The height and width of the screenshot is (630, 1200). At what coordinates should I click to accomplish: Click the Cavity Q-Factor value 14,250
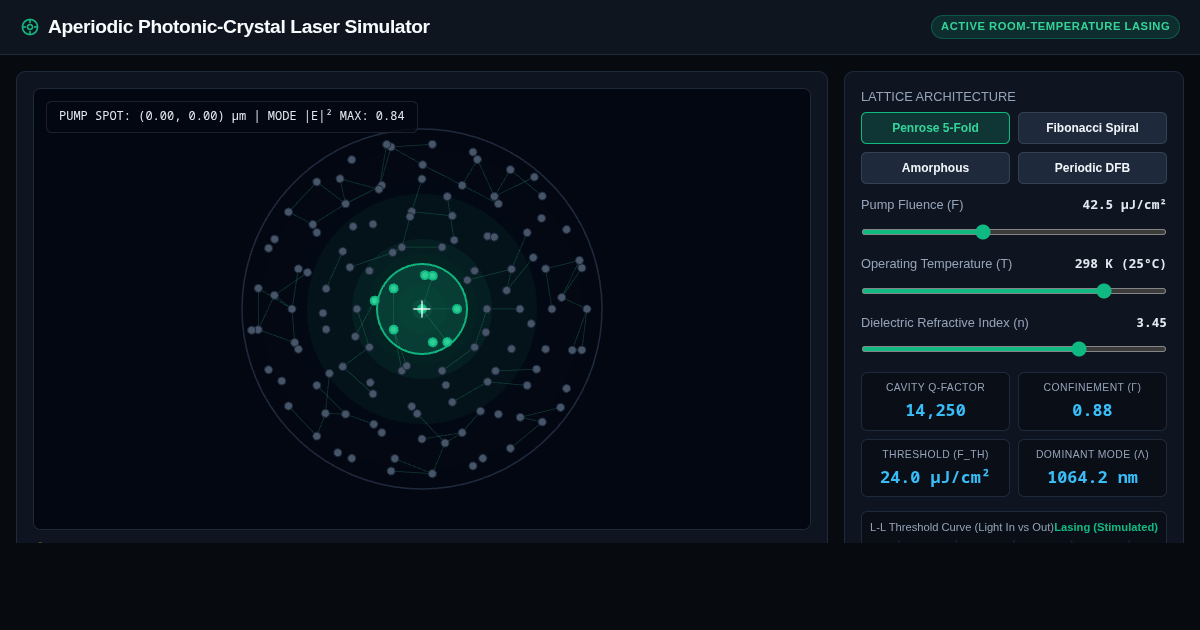[935, 410]
